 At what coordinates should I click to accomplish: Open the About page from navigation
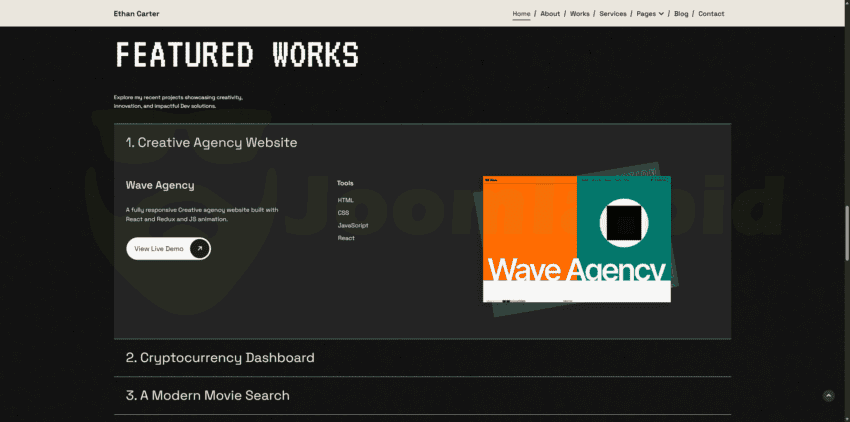[550, 14]
